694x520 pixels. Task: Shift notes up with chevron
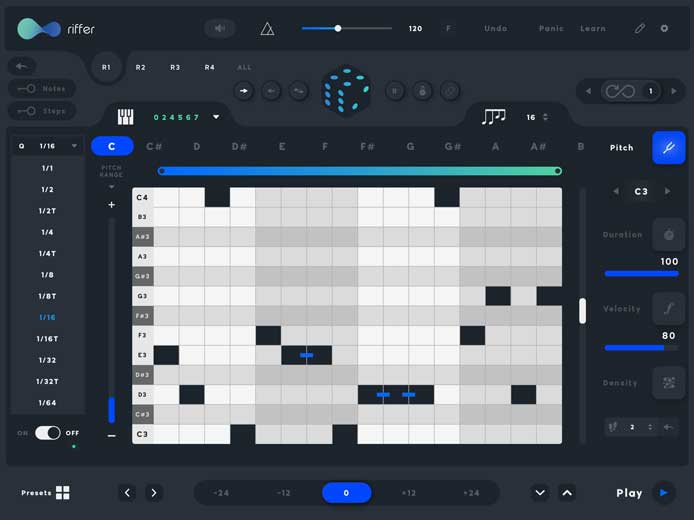point(567,493)
